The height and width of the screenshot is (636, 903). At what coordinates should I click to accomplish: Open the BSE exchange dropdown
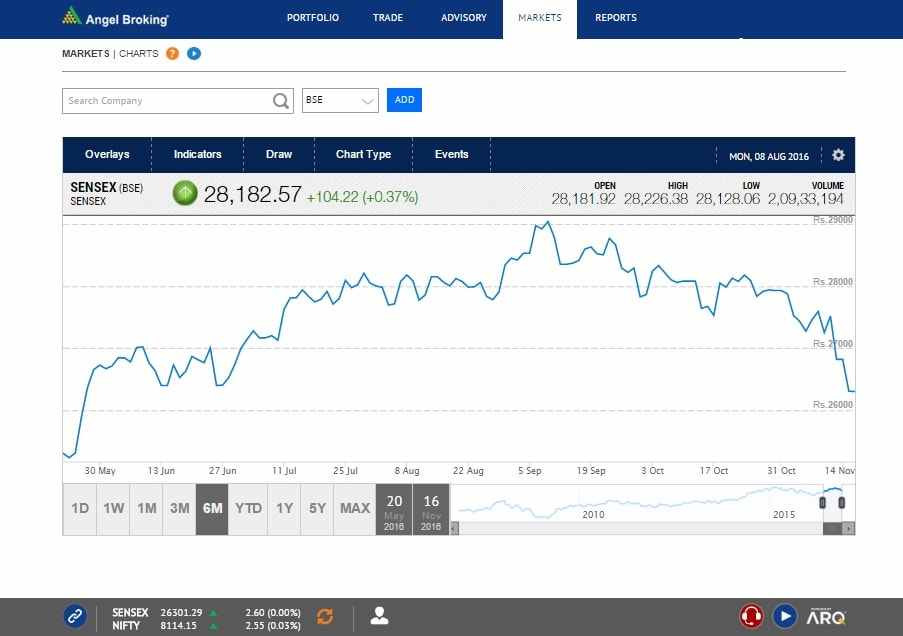click(x=340, y=101)
